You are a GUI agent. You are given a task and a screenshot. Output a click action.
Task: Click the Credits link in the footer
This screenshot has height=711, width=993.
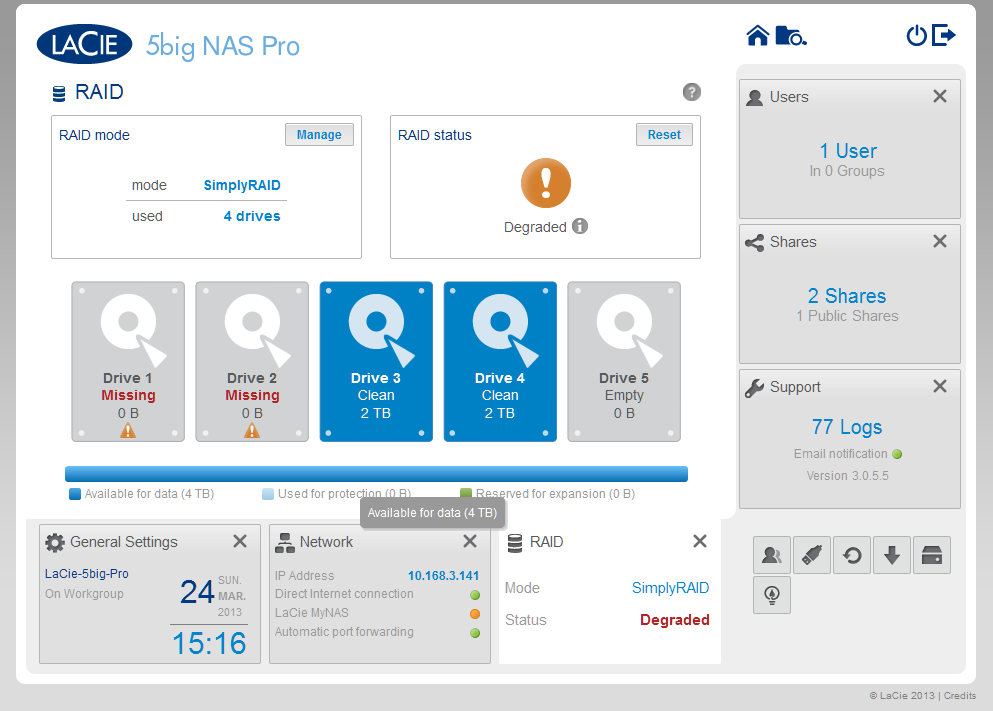[960, 696]
